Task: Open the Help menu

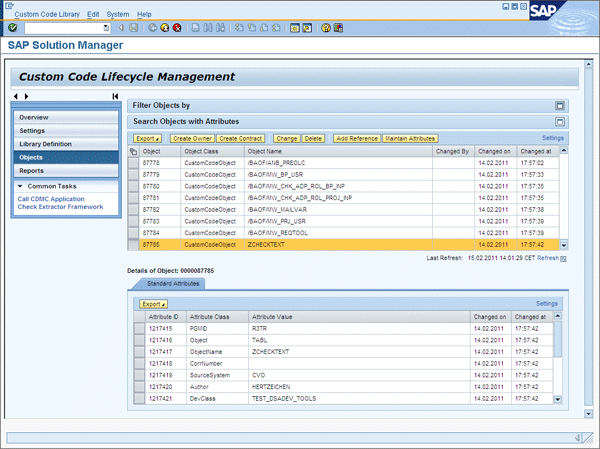Action: [x=144, y=14]
